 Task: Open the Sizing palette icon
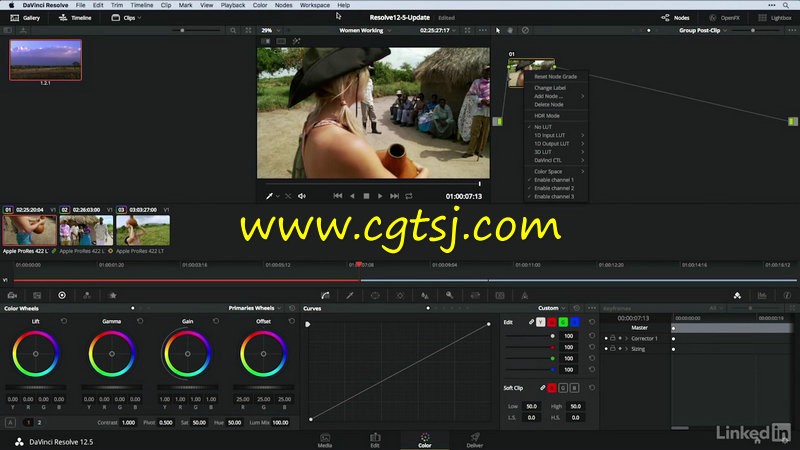475,295
